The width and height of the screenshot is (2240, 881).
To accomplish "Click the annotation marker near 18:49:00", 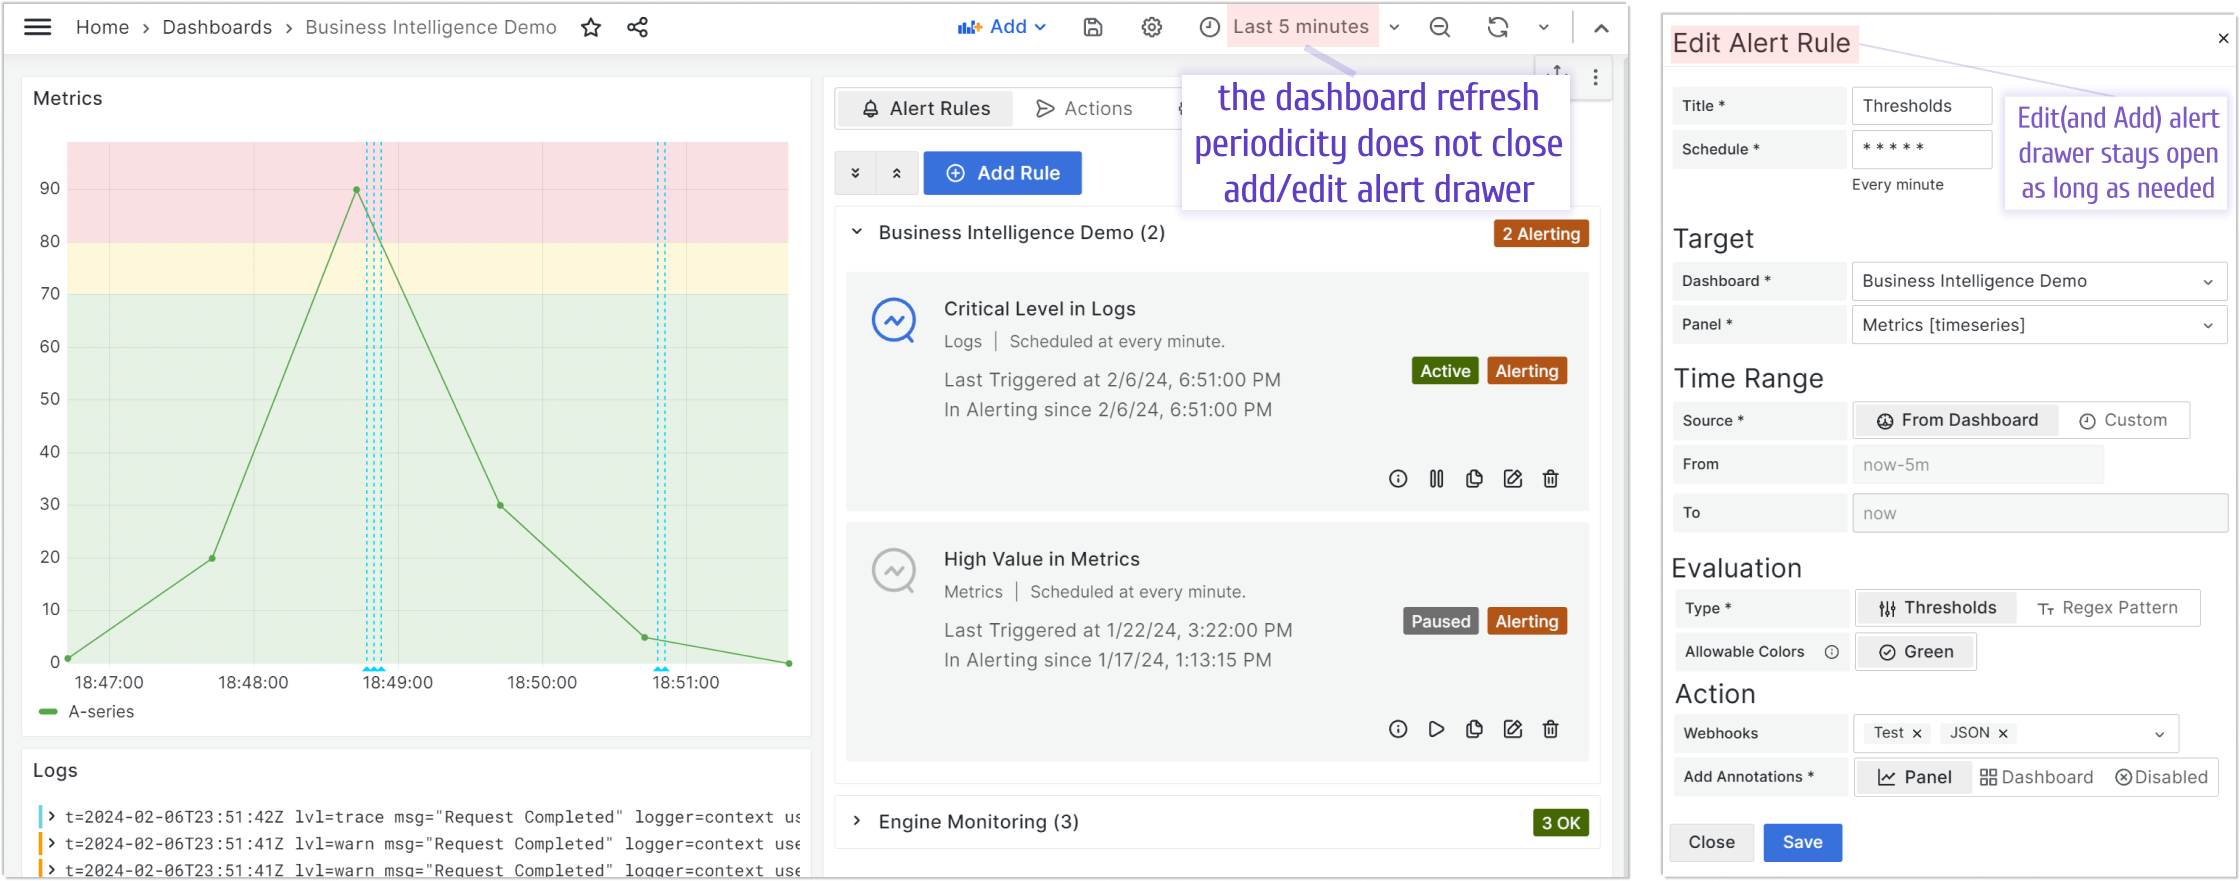I will pyautogui.click(x=373, y=668).
